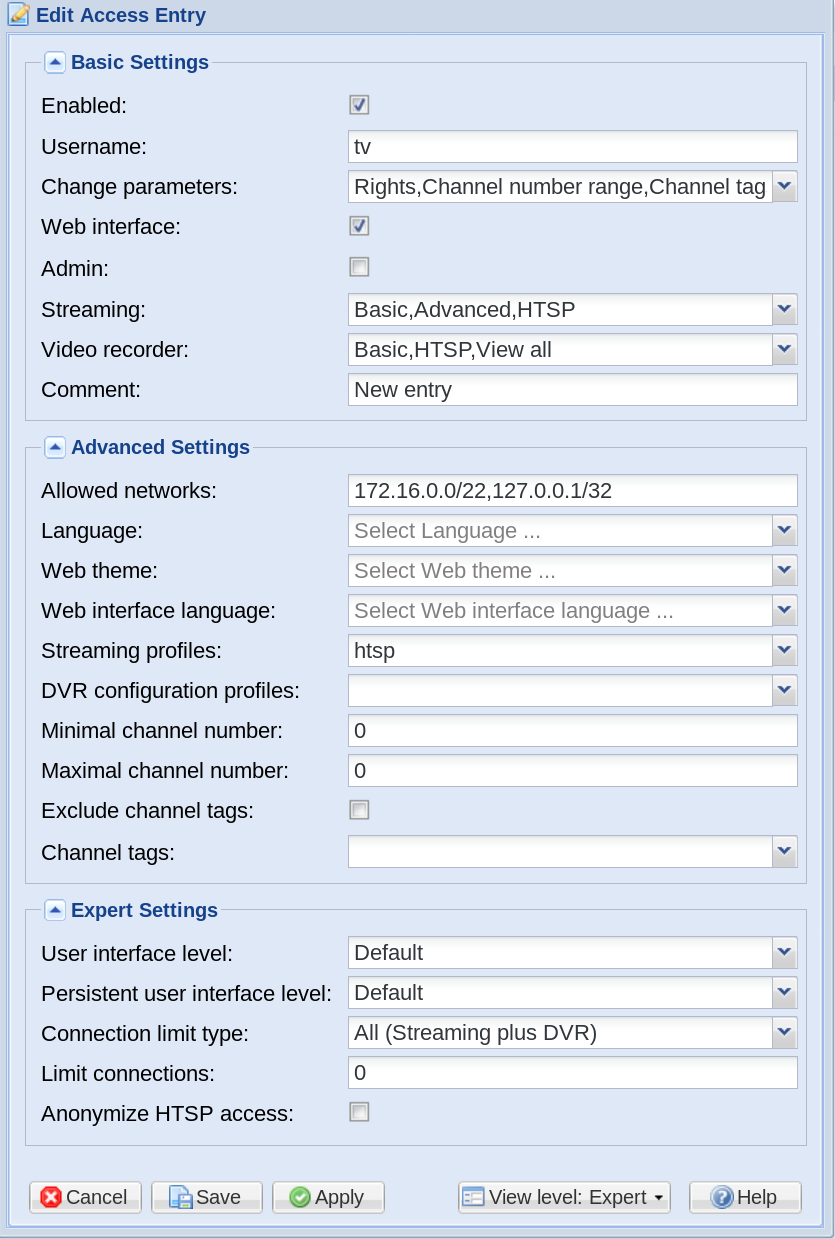Toggle the Exclude channel tags checkbox
835x1239 pixels.
click(359, 809)
